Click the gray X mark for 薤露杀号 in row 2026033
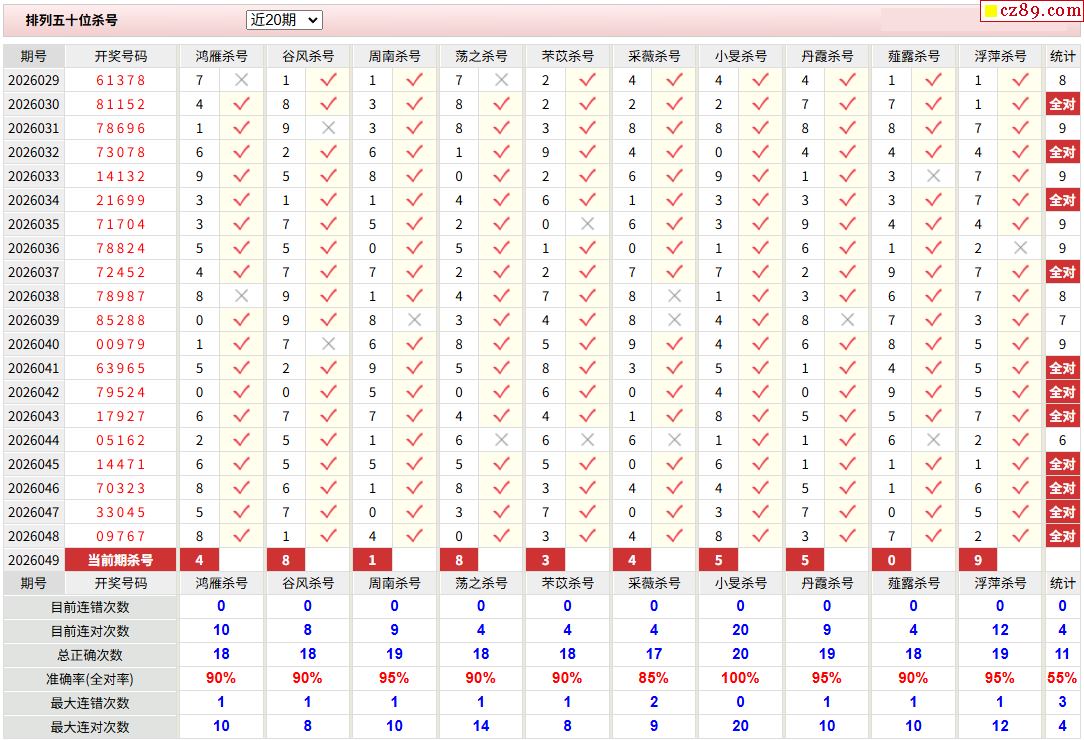Viewport: 1084px width, 740px height. tap(933, 176)
